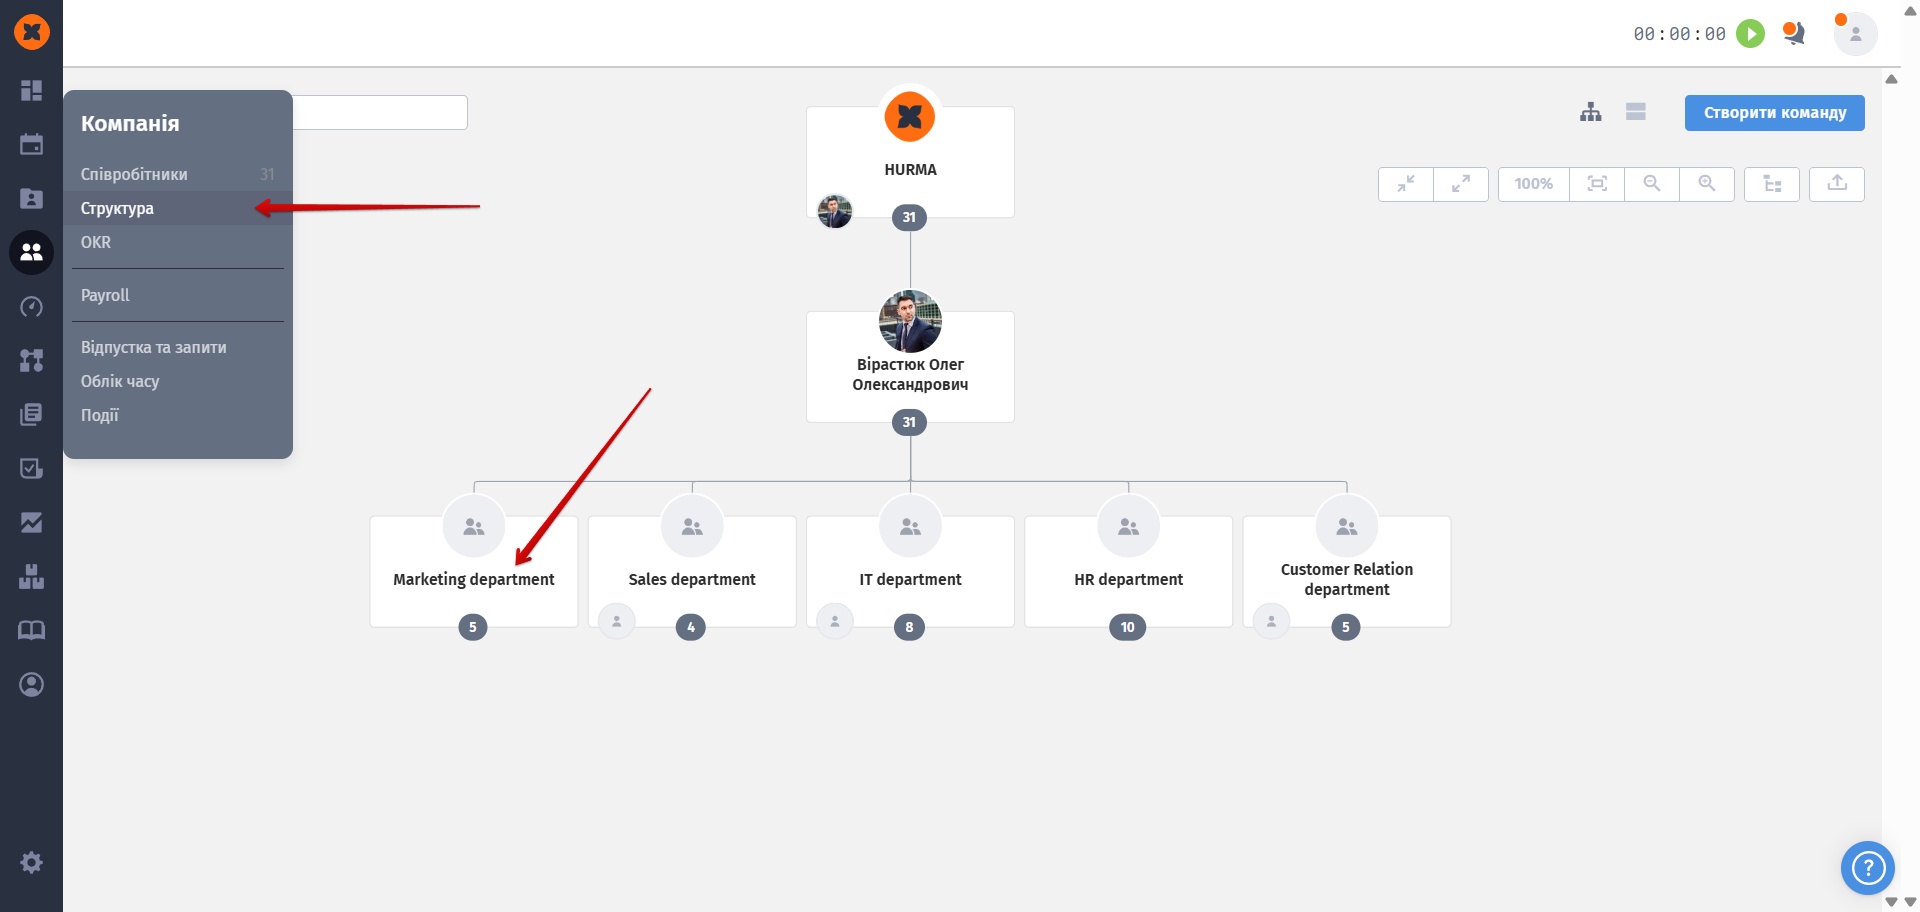
Task: Expand HURMA node via its 31 badge
Action: click(x=909, y=217)
